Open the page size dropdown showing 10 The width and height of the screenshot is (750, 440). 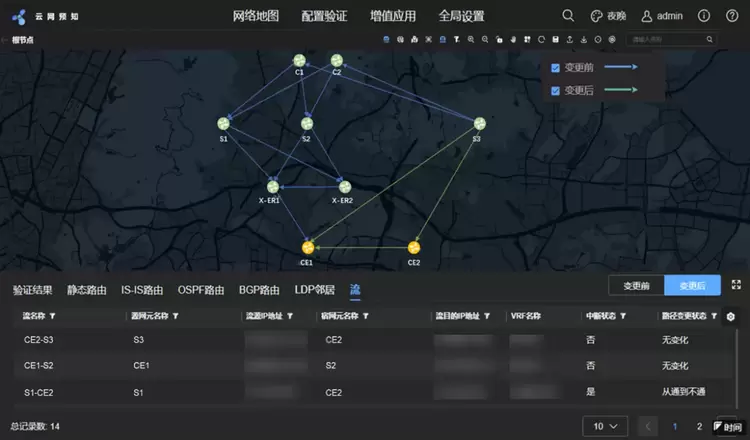[x=604, y=426]
